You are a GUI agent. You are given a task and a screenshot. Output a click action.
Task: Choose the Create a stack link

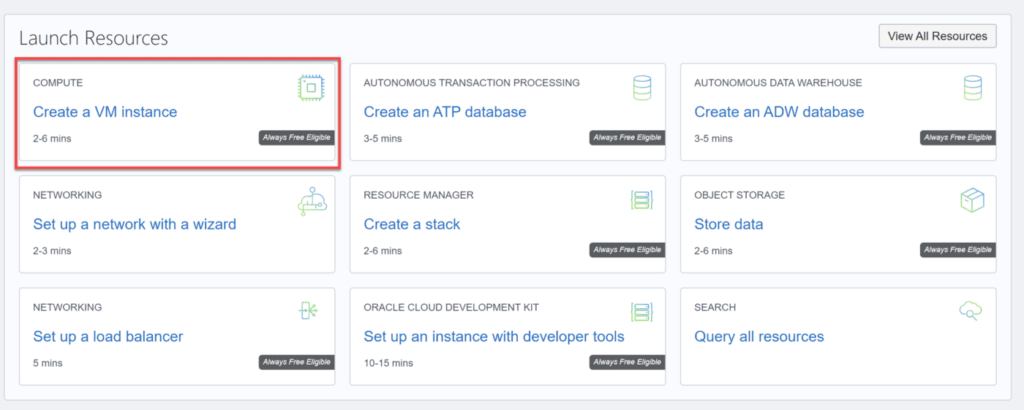click(412, 224)
